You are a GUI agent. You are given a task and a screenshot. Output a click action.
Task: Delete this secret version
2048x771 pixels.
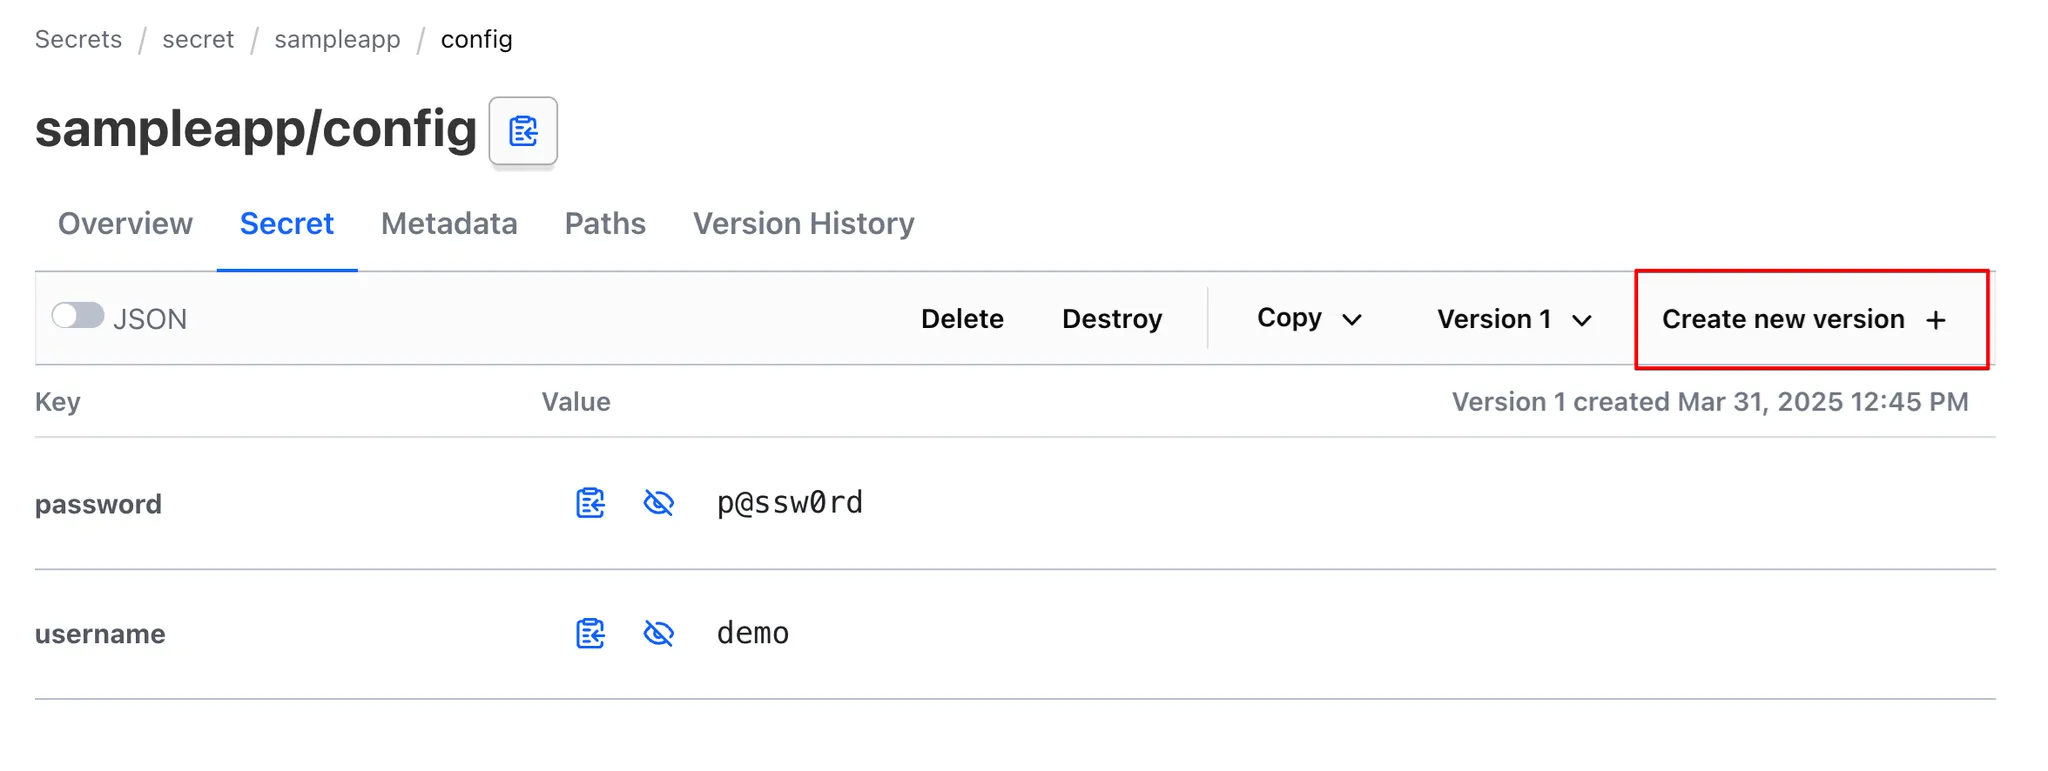[962, 319]
